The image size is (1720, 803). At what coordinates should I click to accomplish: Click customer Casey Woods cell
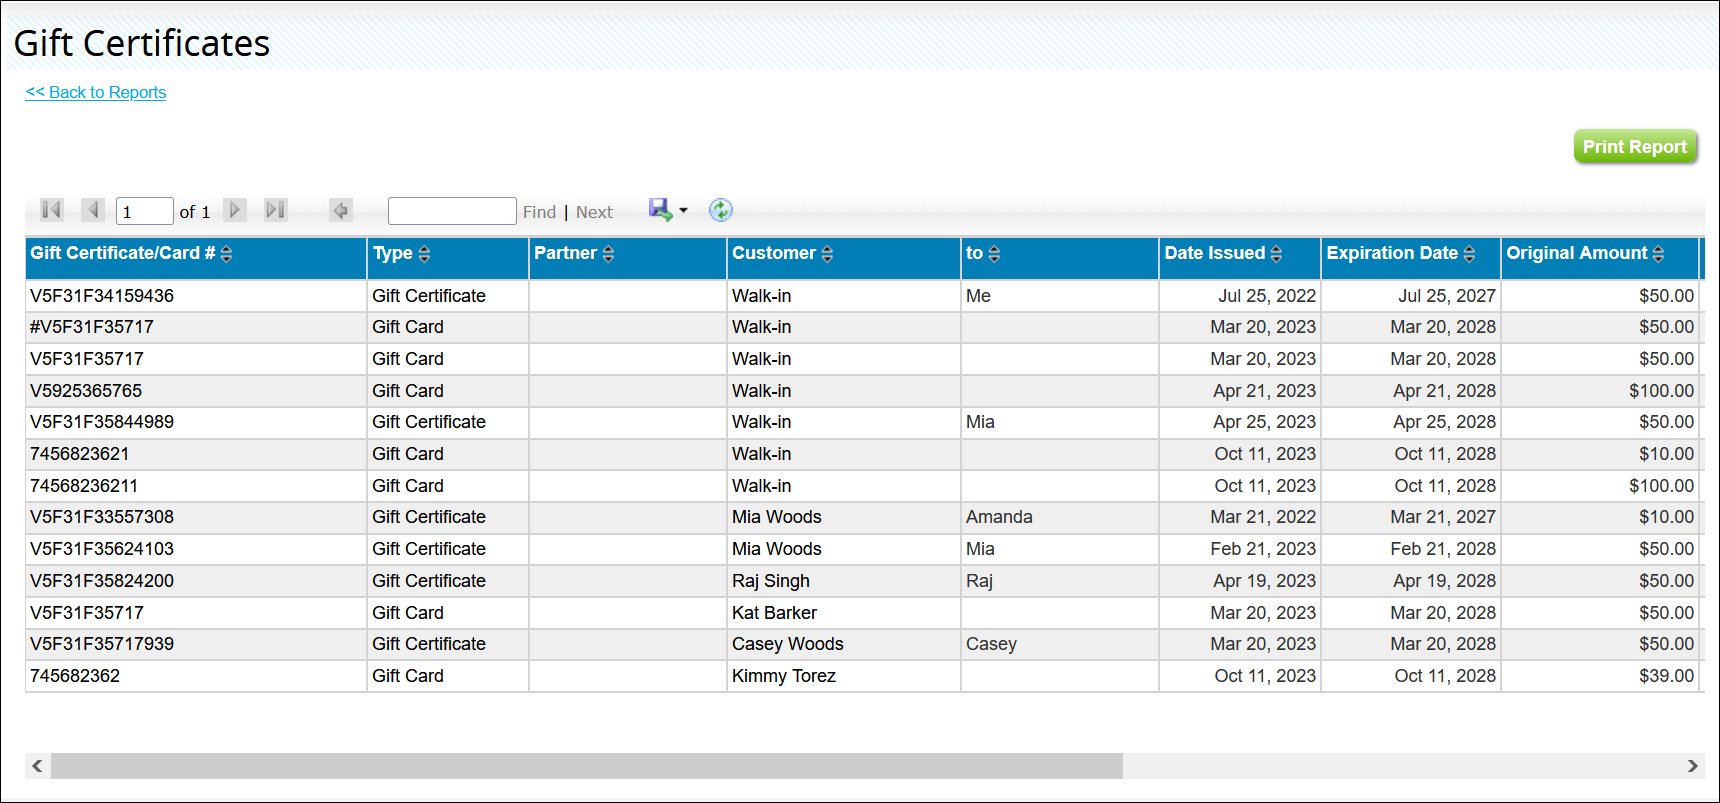point(843,644)
